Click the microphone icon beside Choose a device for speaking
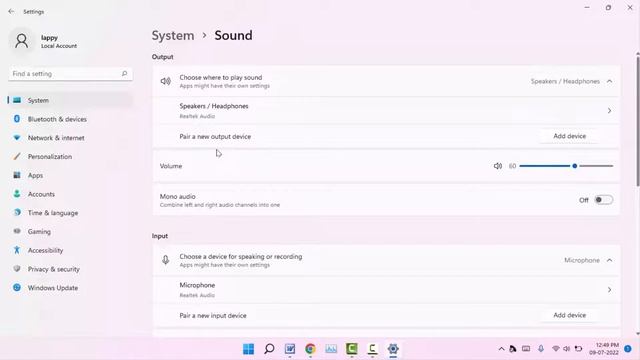 pos(165,260)
